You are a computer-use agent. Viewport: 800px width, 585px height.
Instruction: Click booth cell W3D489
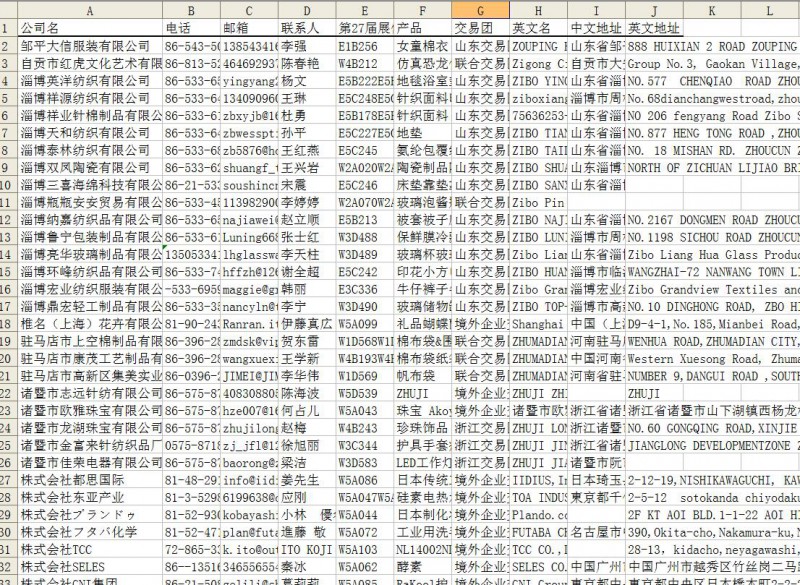click(365, 255)
